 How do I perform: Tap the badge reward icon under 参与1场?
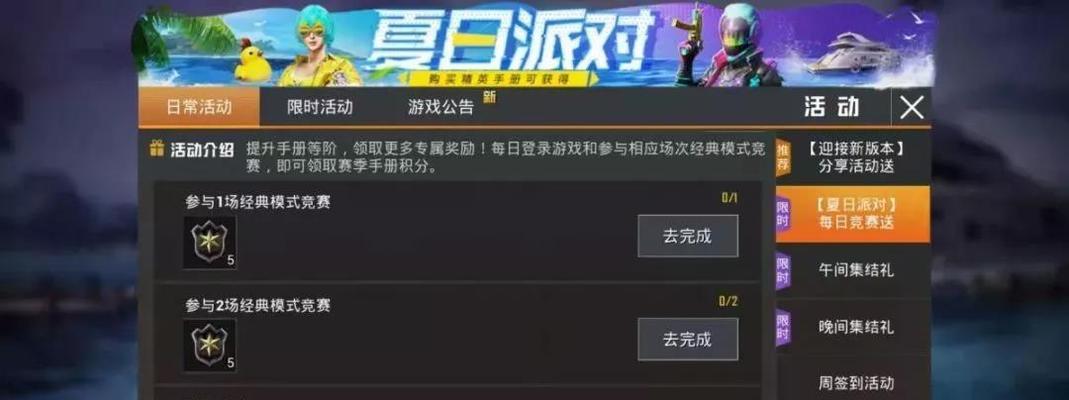tap(209, 243)
